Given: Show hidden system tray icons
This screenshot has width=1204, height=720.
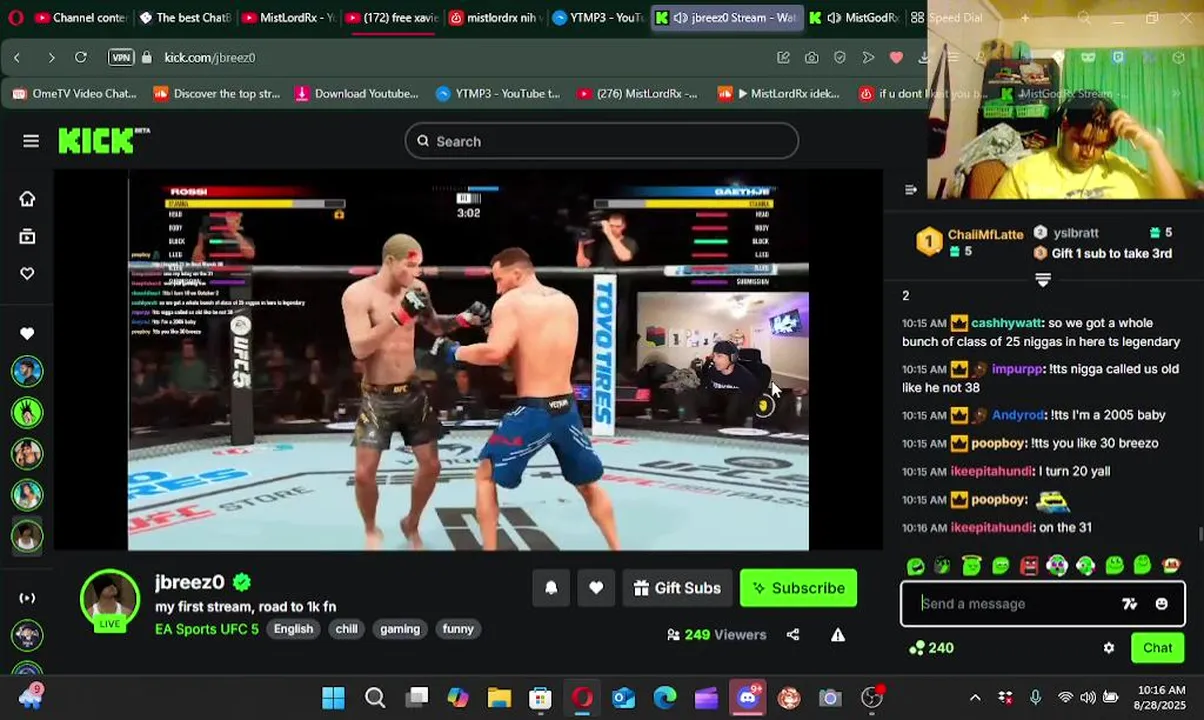Looking at the screenshot, I should pos(975,698).
